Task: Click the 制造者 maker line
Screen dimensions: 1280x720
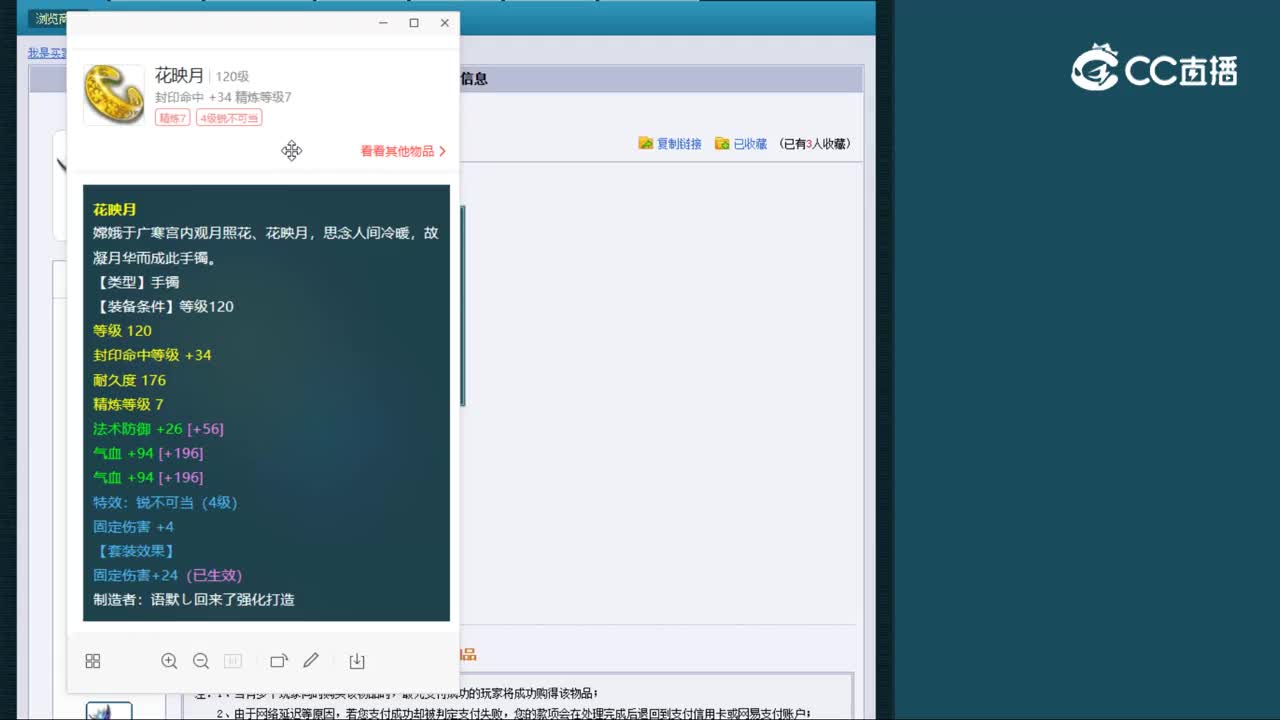Action: [x=194, y=600]
